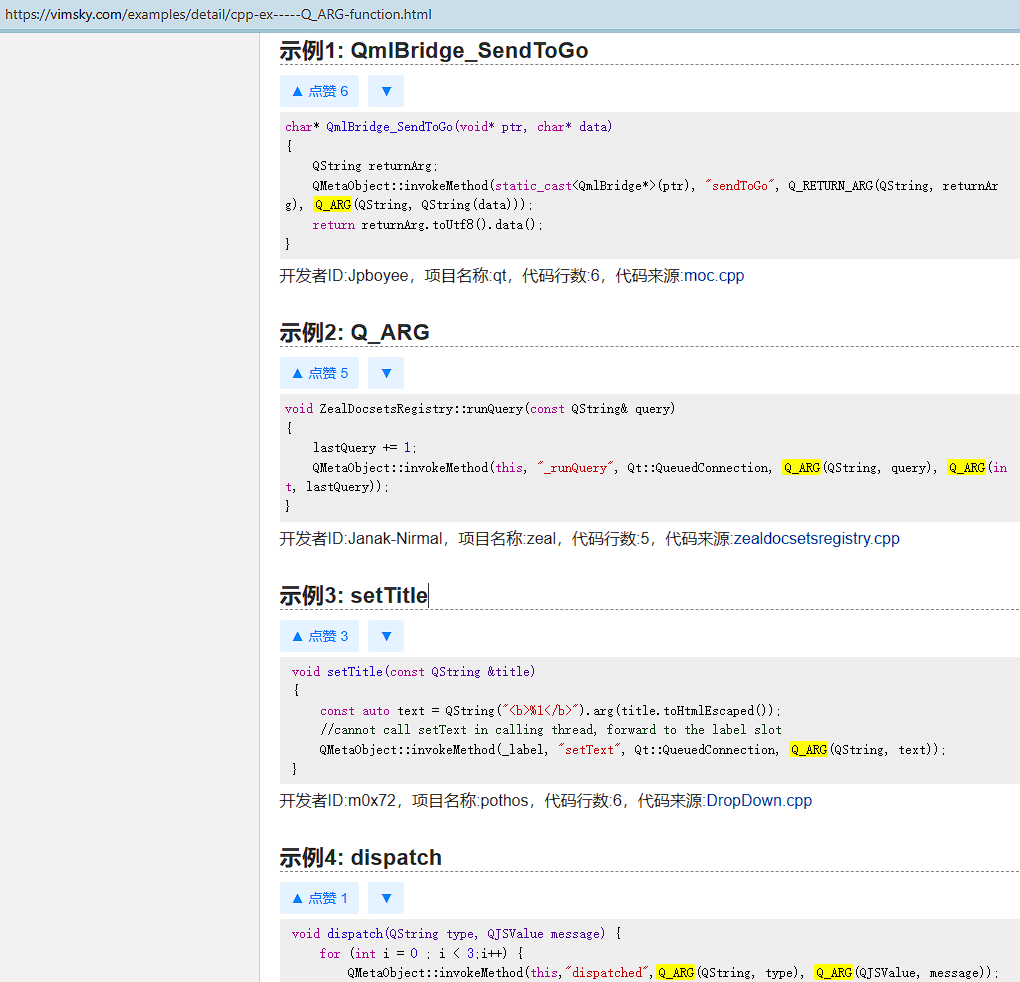Click the "_runQuery" string in code
The width and height of the screenshot is (1020, 982).
tap(576, 468)
